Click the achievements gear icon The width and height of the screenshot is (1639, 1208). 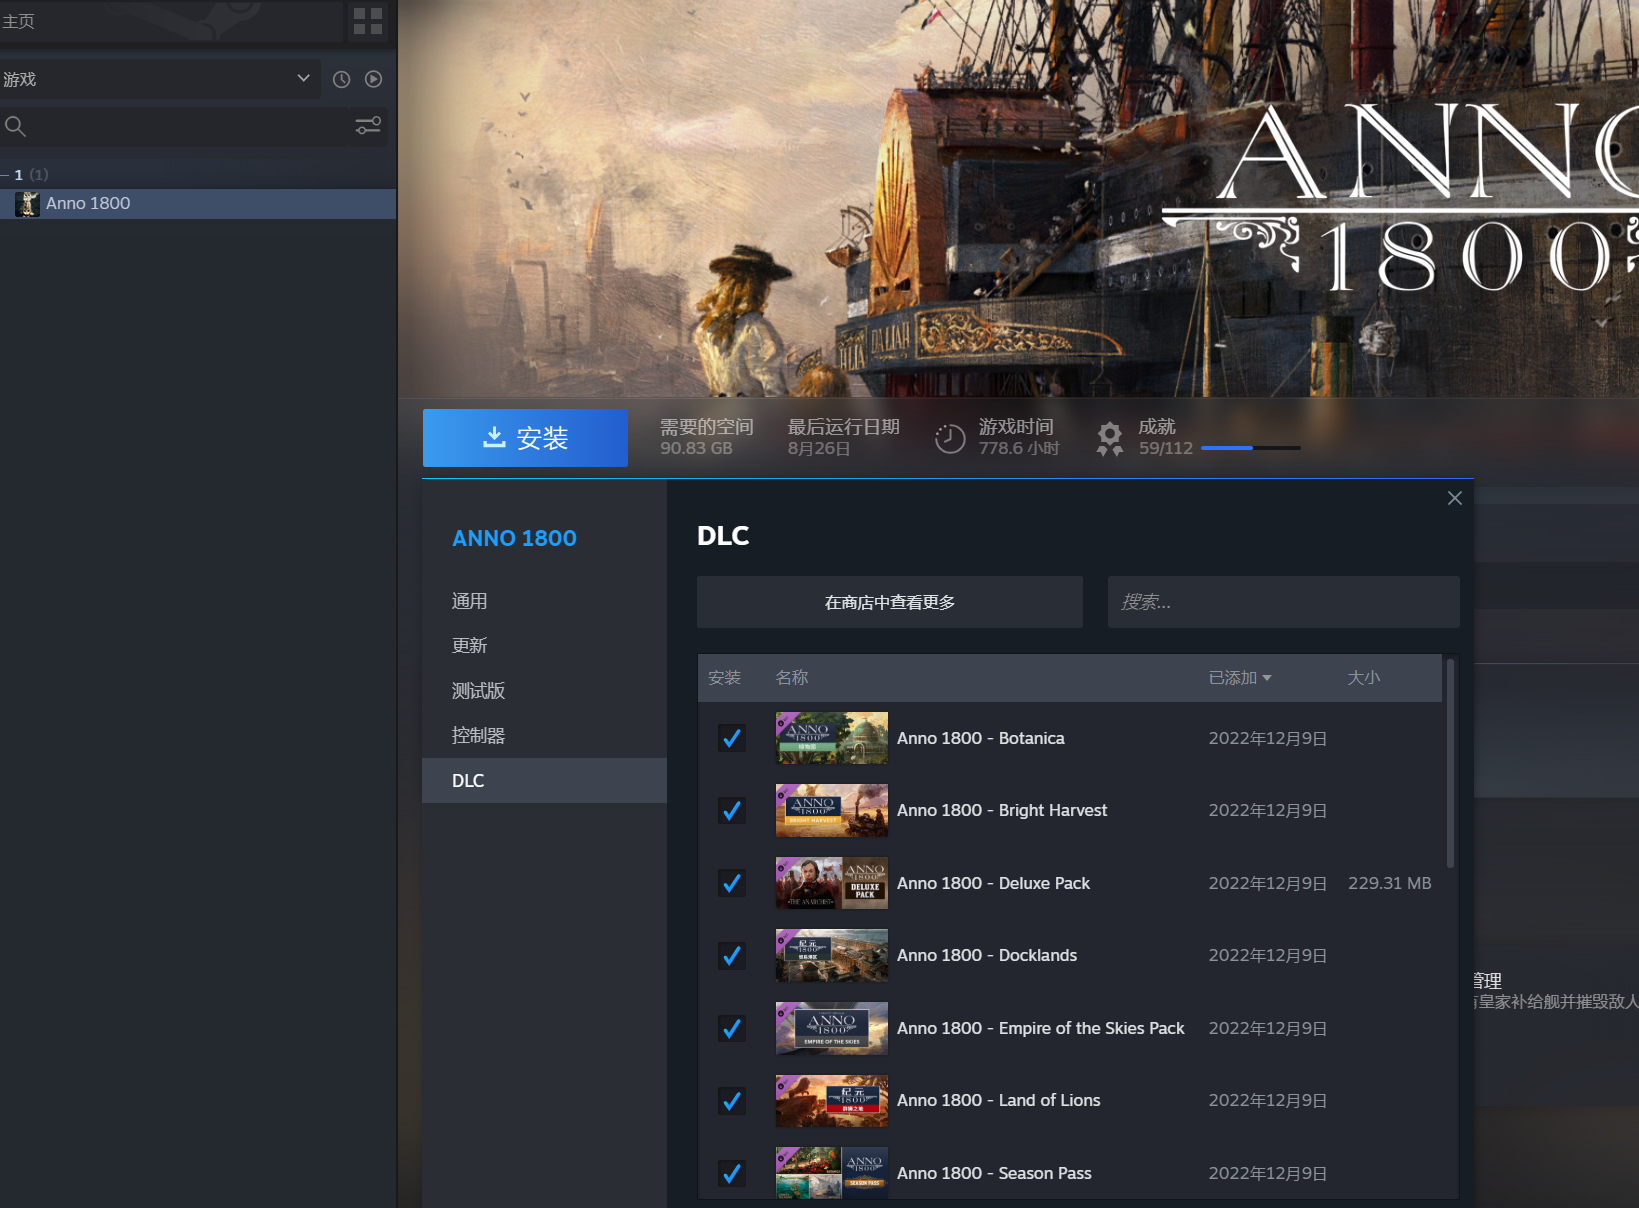click(x=1110, y=438)
